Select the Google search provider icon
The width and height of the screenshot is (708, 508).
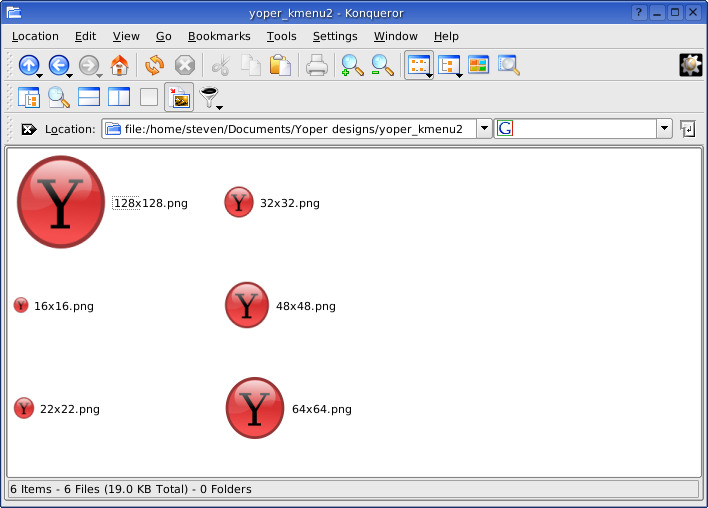(505, 129)
